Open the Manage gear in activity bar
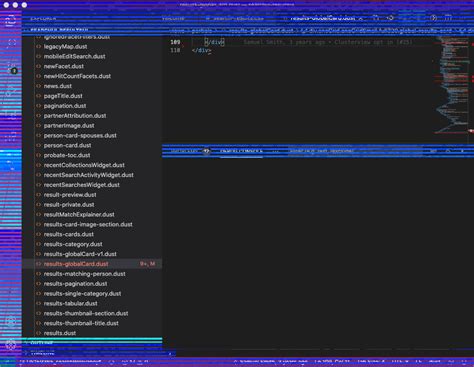The height and width of the screenshot is (367, 474). tap(11, 345)
